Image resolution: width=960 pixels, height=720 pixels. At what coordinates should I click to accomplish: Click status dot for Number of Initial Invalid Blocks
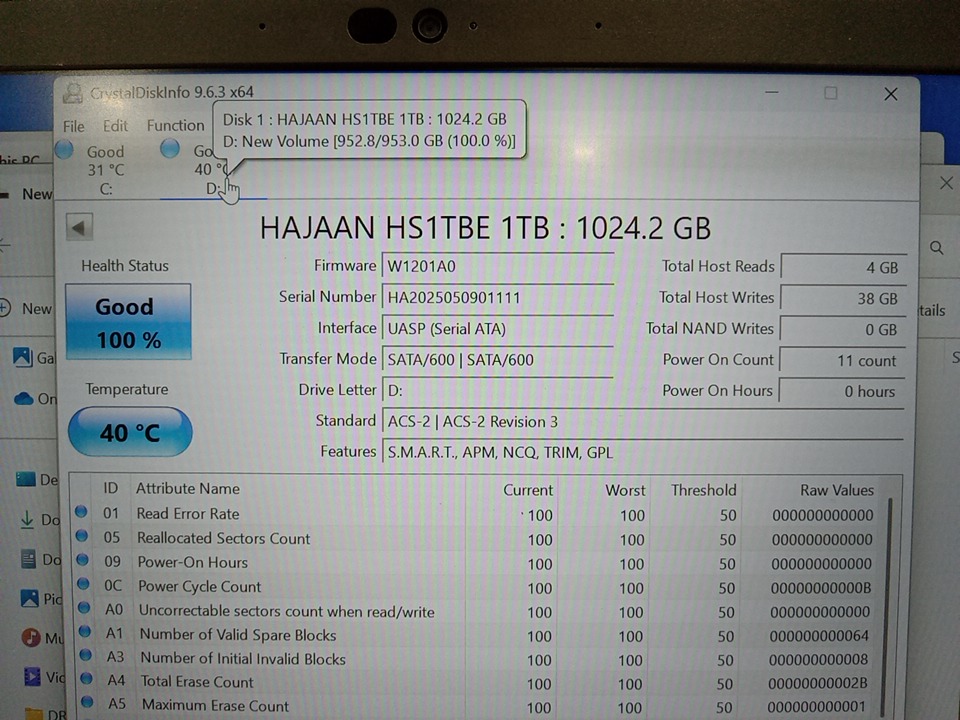tap(86, 655)
